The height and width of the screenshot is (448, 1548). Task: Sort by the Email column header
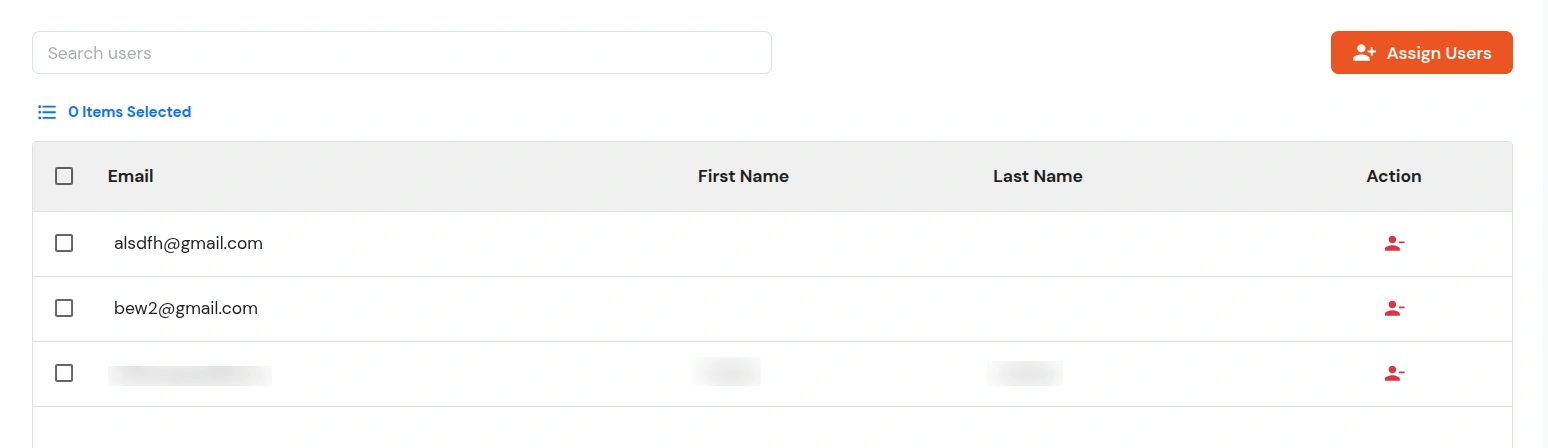(130, 176)
